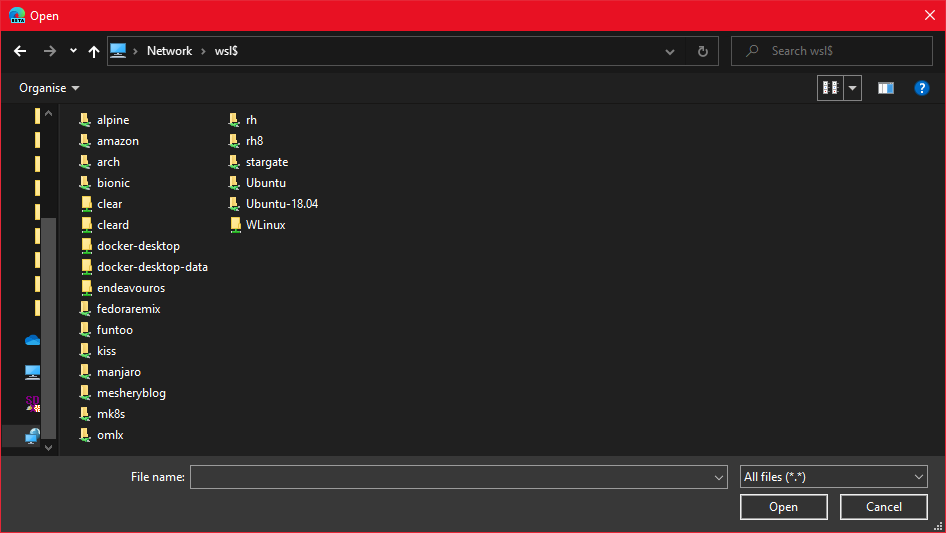Image resolution: width=946 pixels, height=533 pixels.
Task: Open the All files type dropdown
Action: click(x=833, y=477)
